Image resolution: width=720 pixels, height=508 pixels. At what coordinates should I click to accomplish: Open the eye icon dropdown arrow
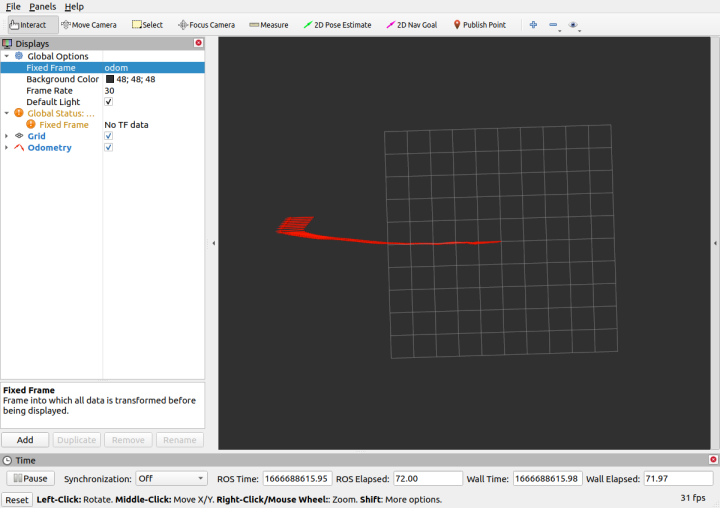[579, 31]
